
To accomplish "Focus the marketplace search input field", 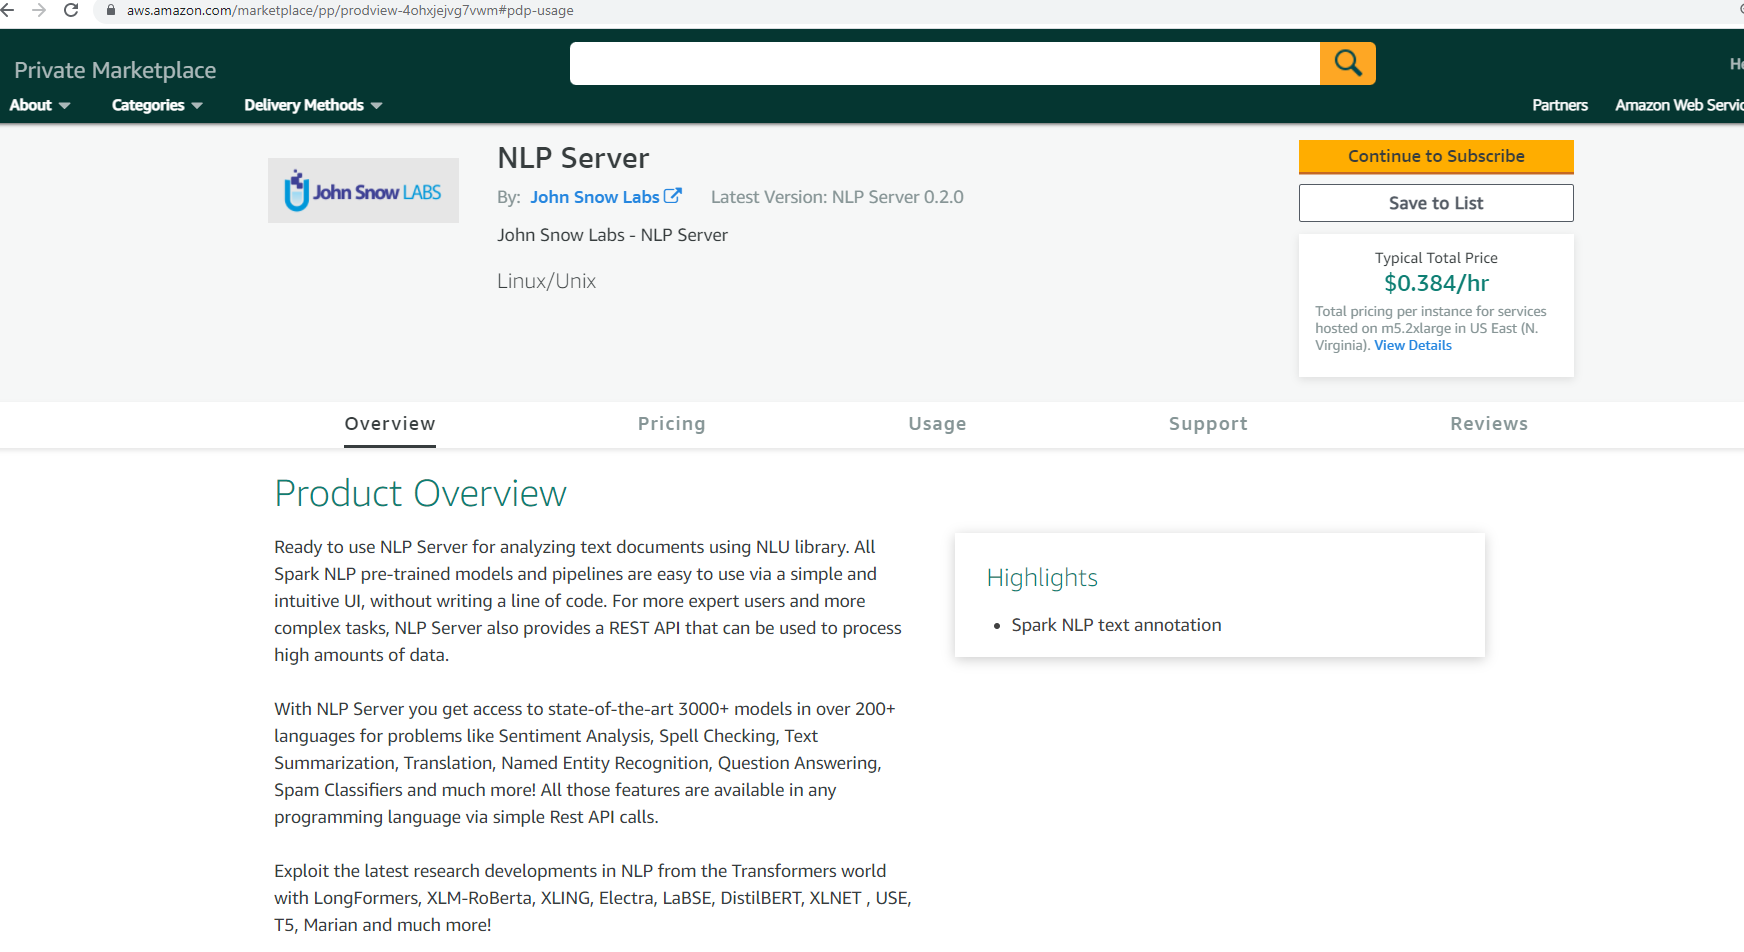I will (x=945, y=63).
